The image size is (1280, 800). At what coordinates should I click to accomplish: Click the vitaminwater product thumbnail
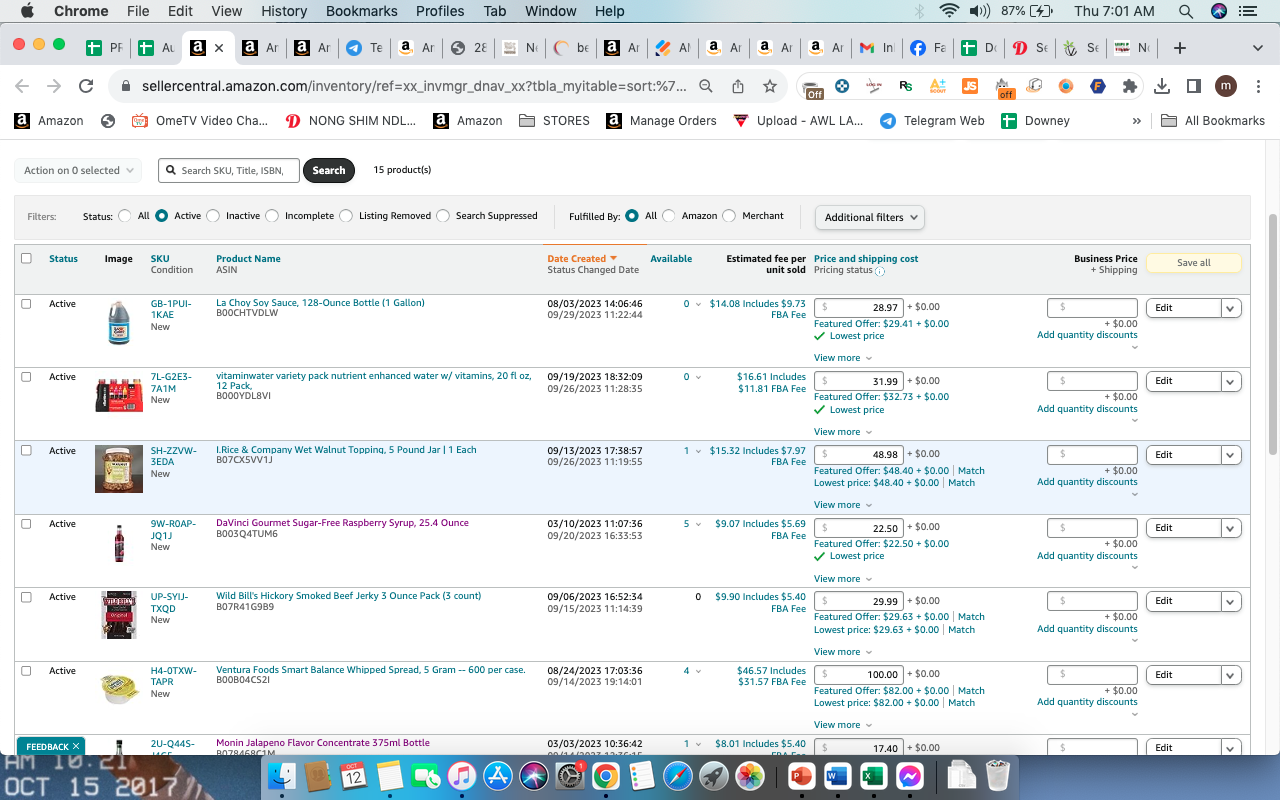coord(119,394)
